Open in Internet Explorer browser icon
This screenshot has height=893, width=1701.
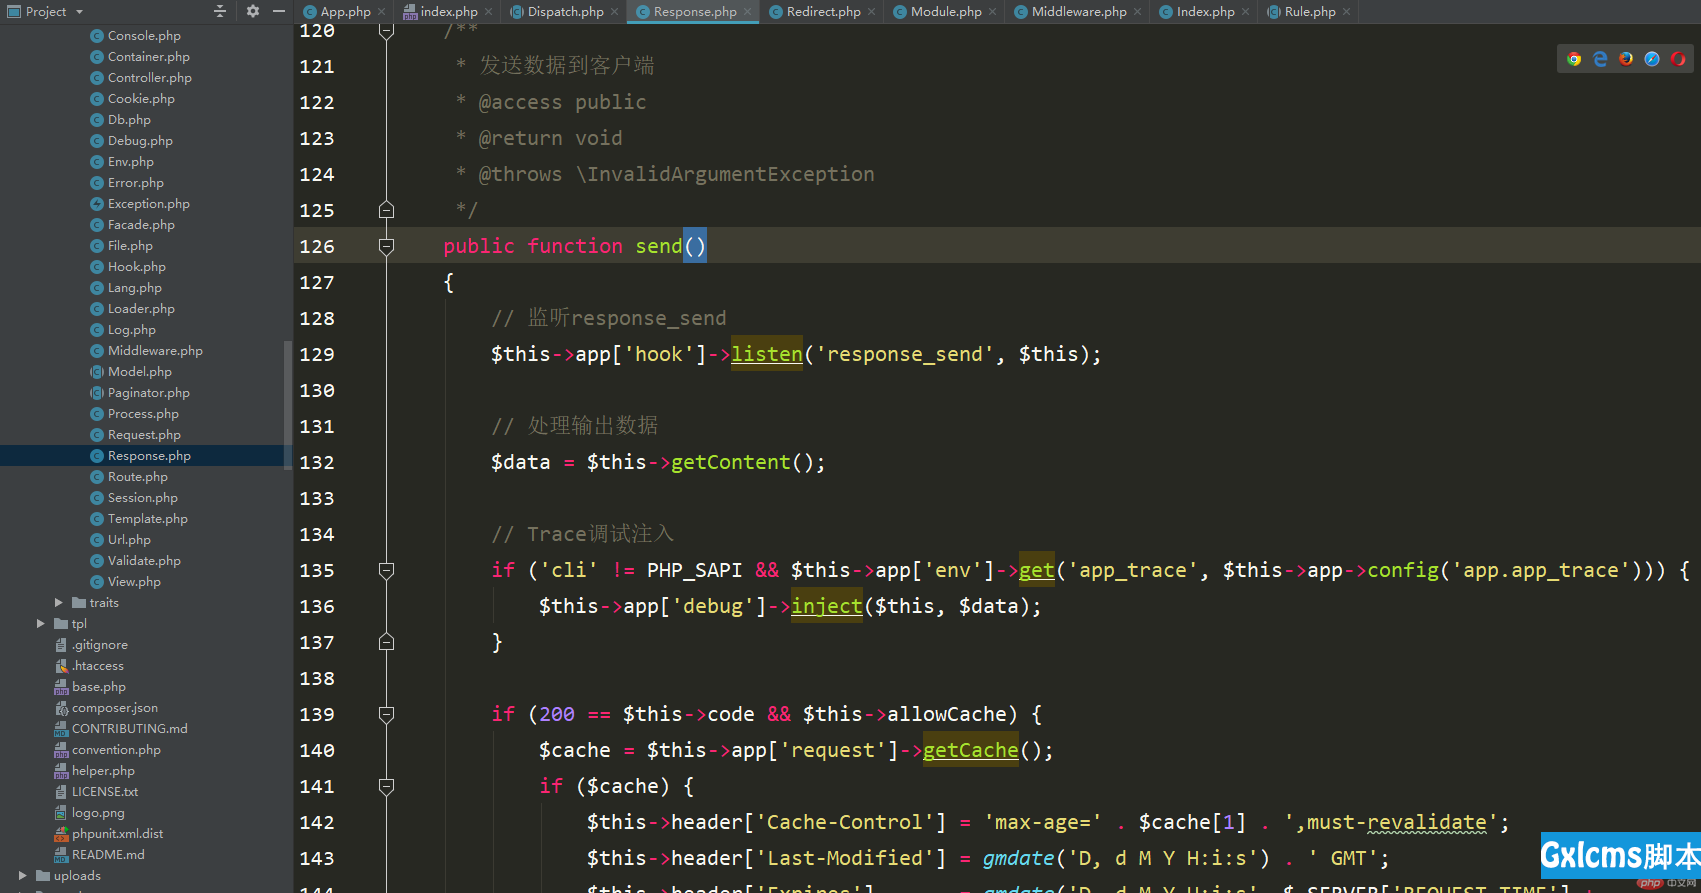(x=1600, y=59)
